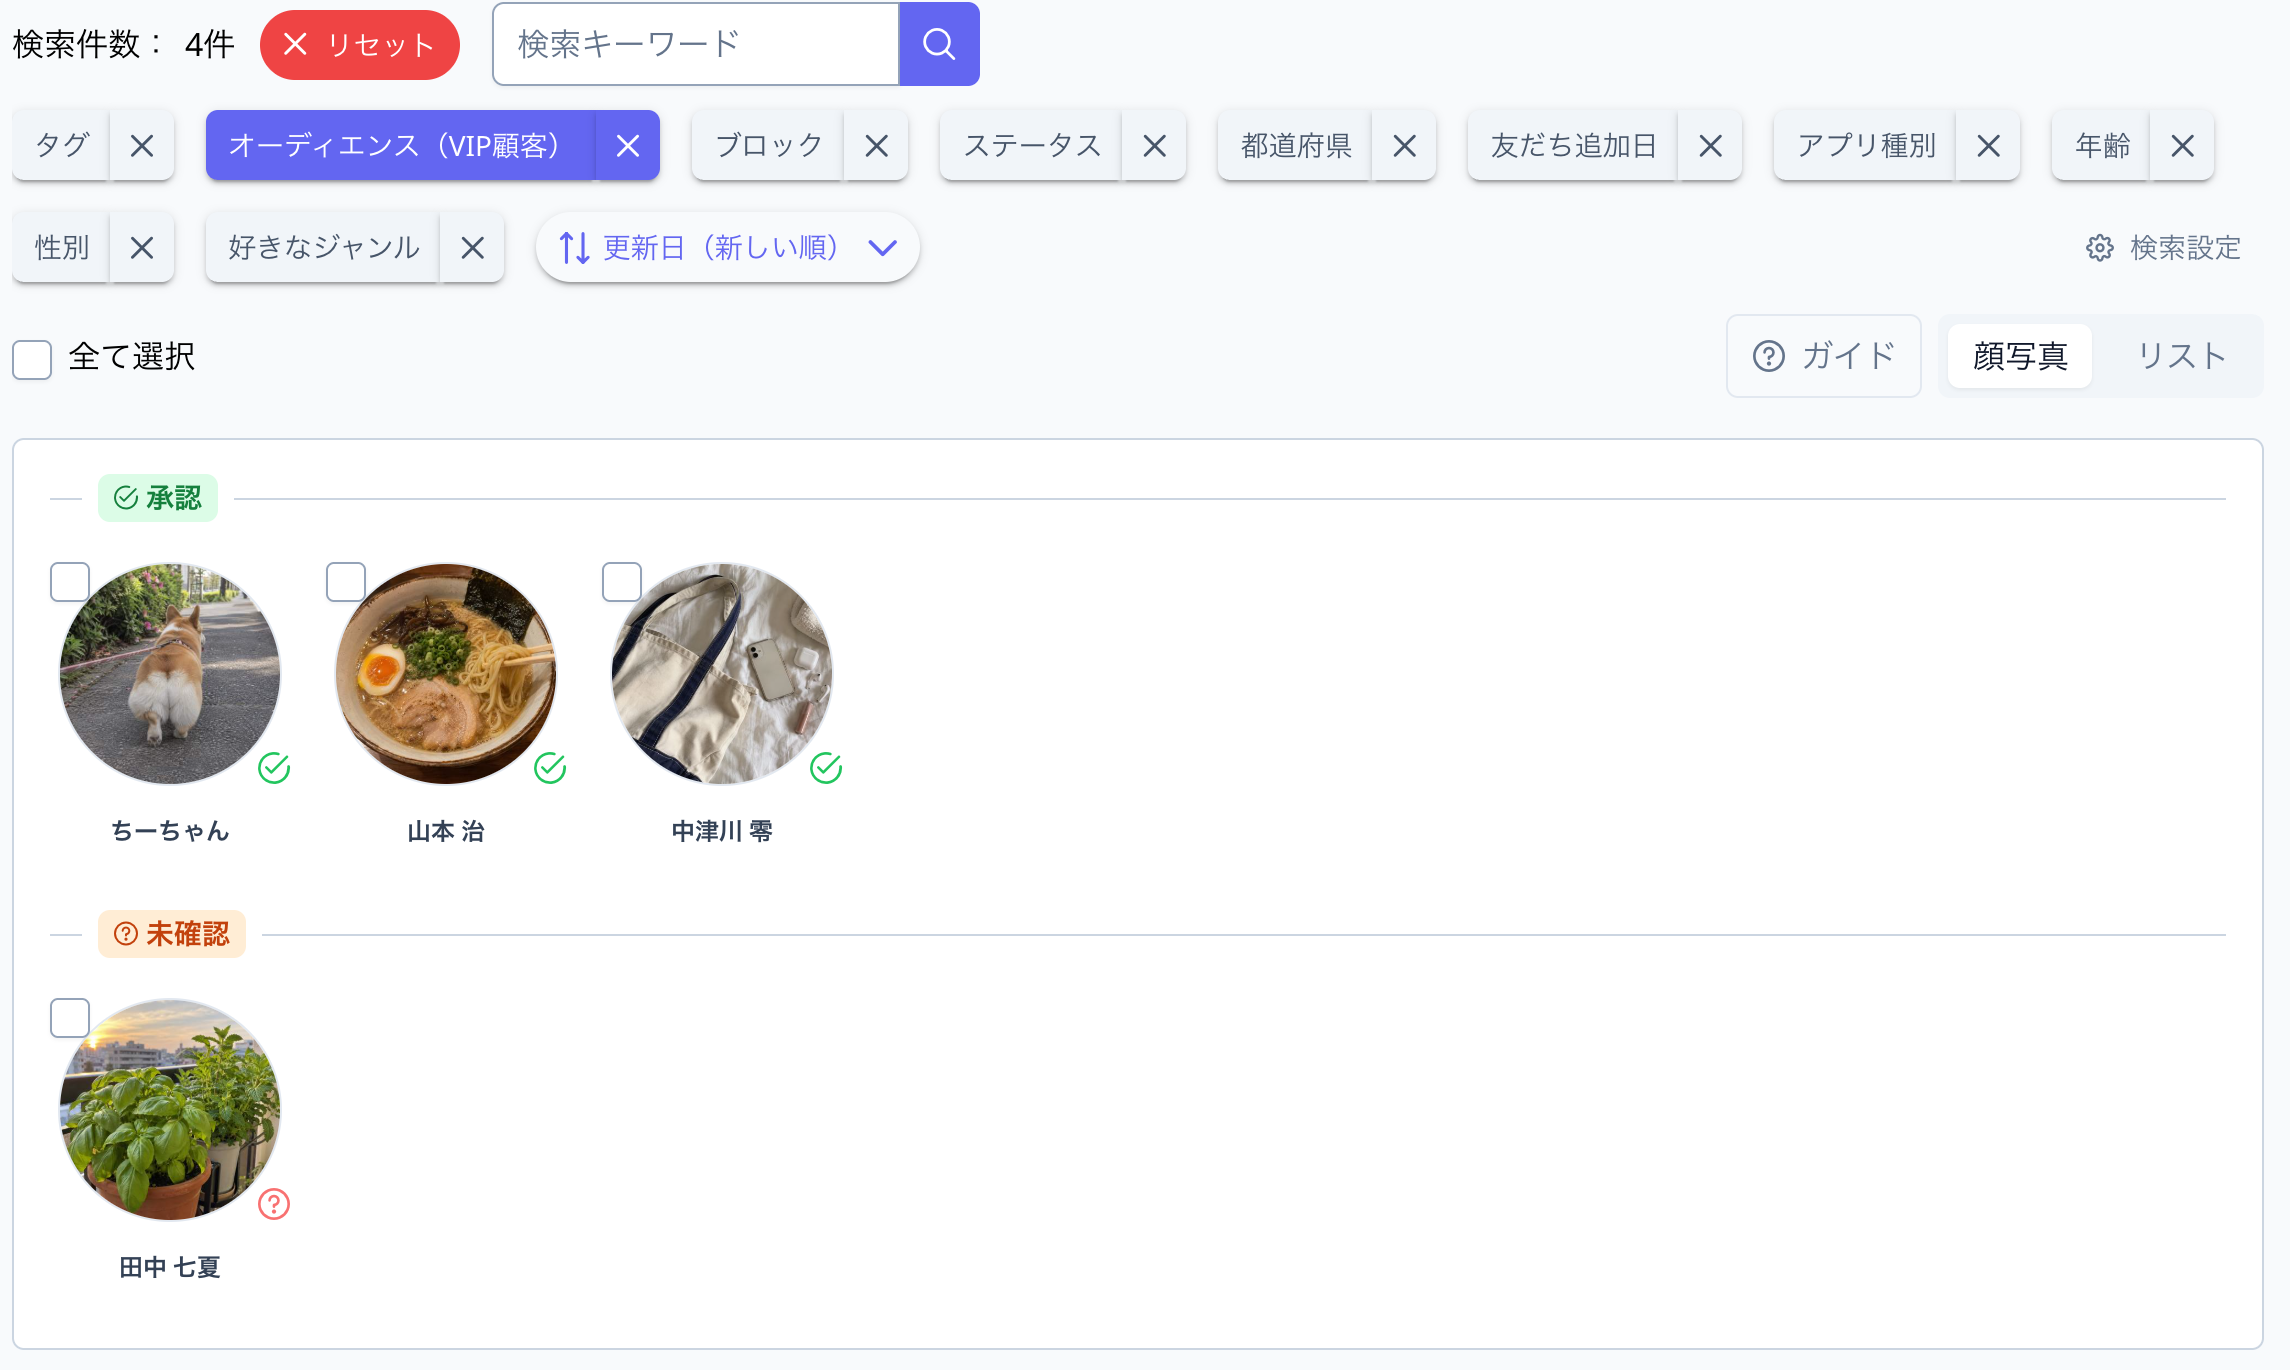Switch to 顔写真 view tab
Image resolution: width=2290 pixels, height=1370 pixels.
coord(2020,356)
